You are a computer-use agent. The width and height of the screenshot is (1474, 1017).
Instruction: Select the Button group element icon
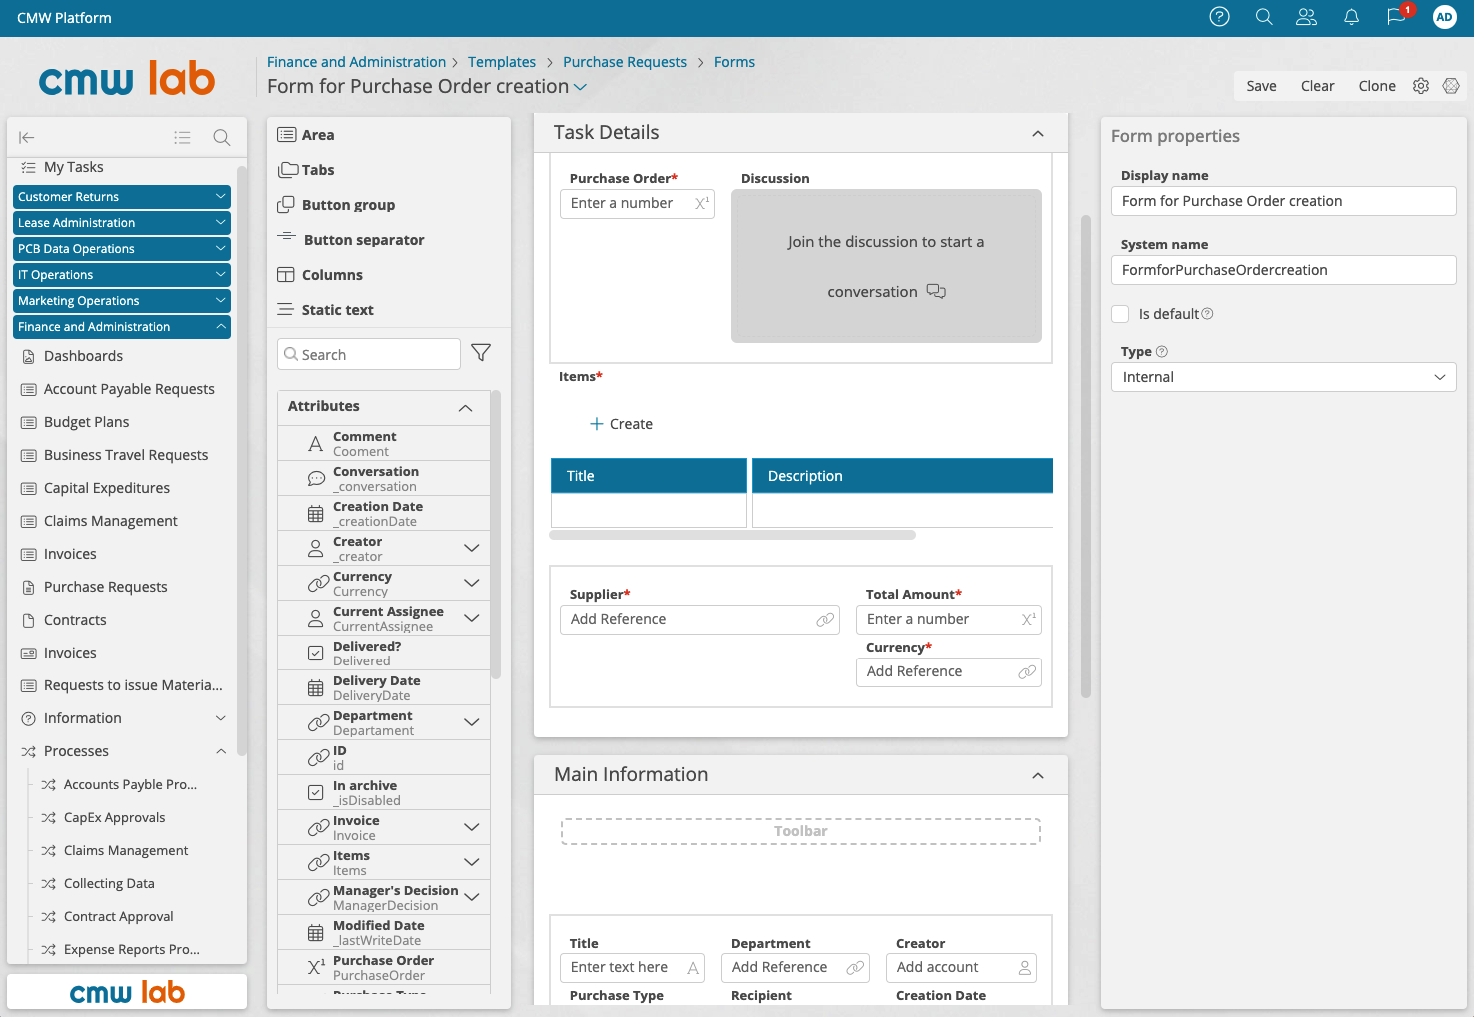(x=286, y=205)
